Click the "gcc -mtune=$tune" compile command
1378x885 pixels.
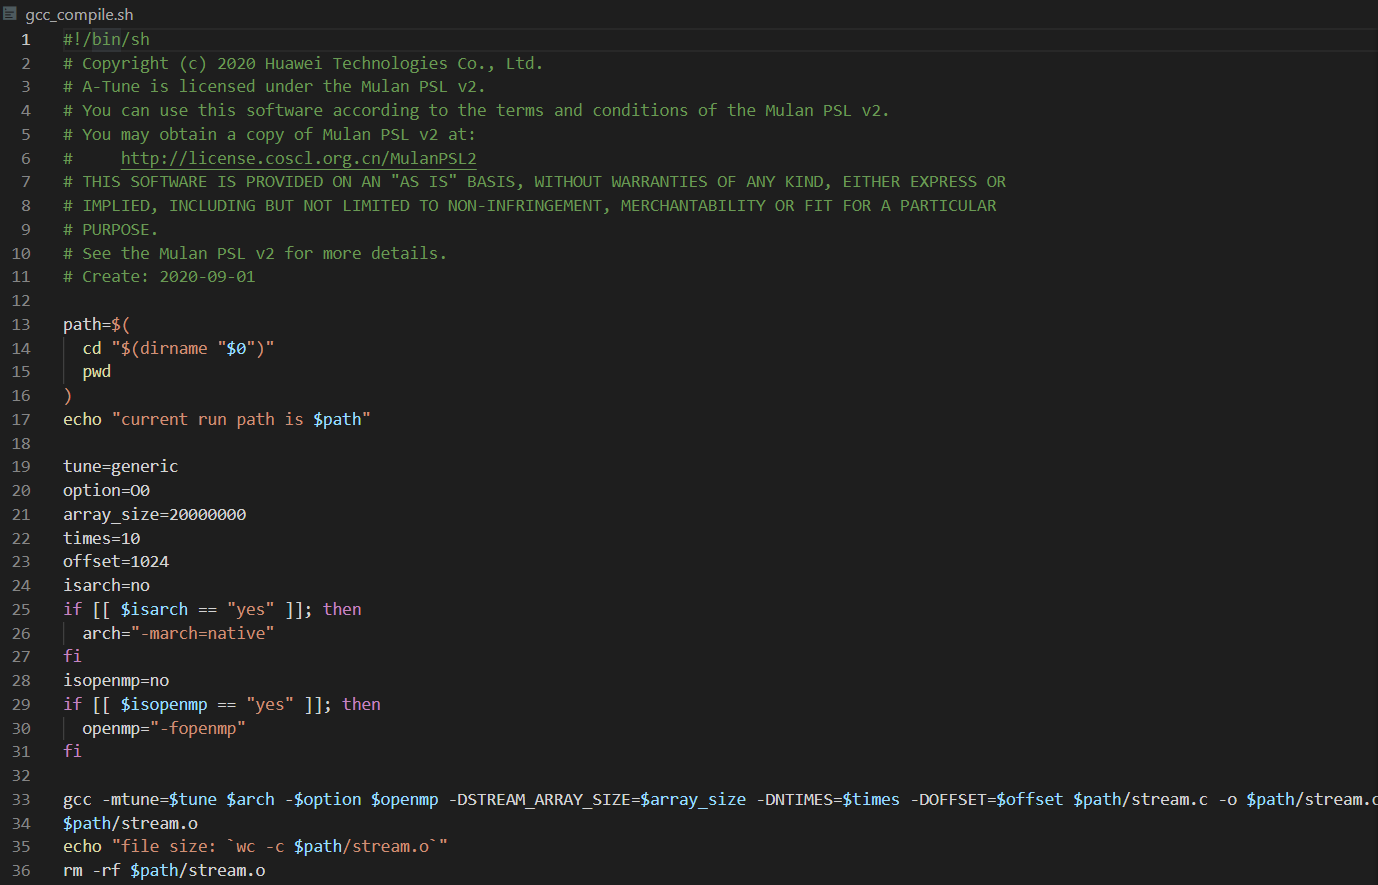720,800
